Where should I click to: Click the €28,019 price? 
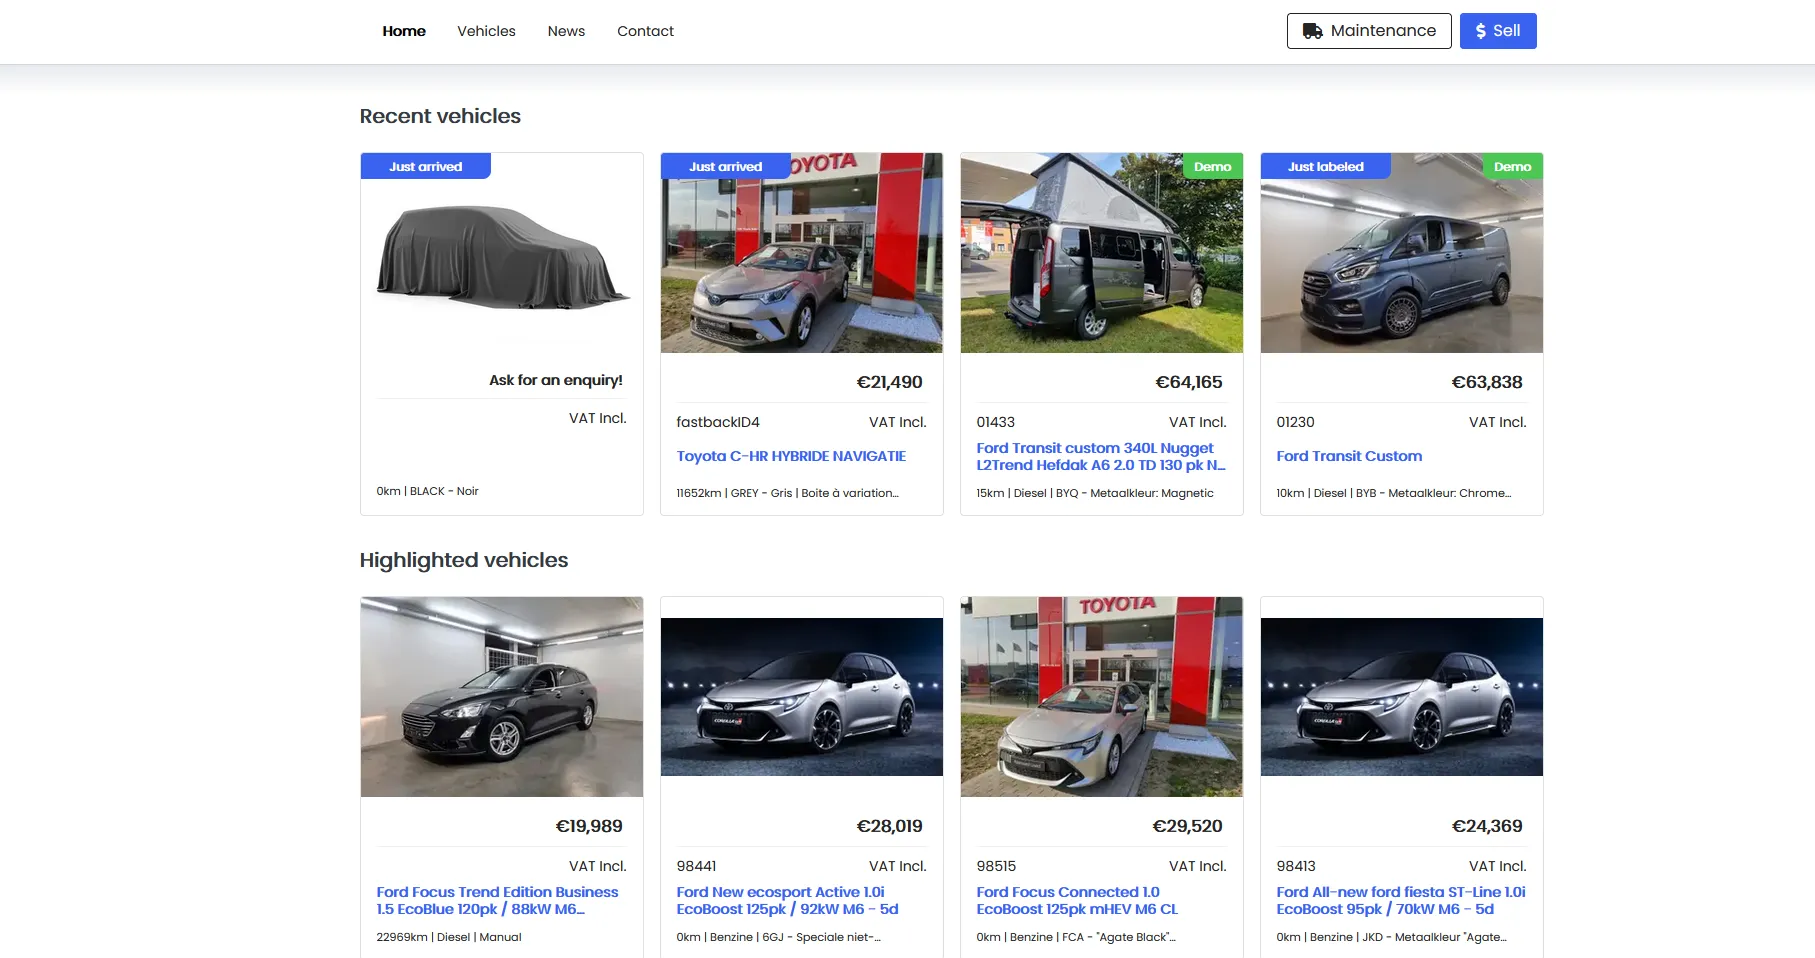point(890,826)
